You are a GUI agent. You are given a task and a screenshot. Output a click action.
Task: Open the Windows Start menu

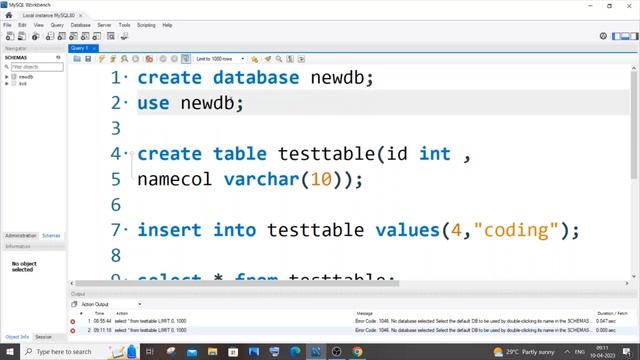coord(9,351)
